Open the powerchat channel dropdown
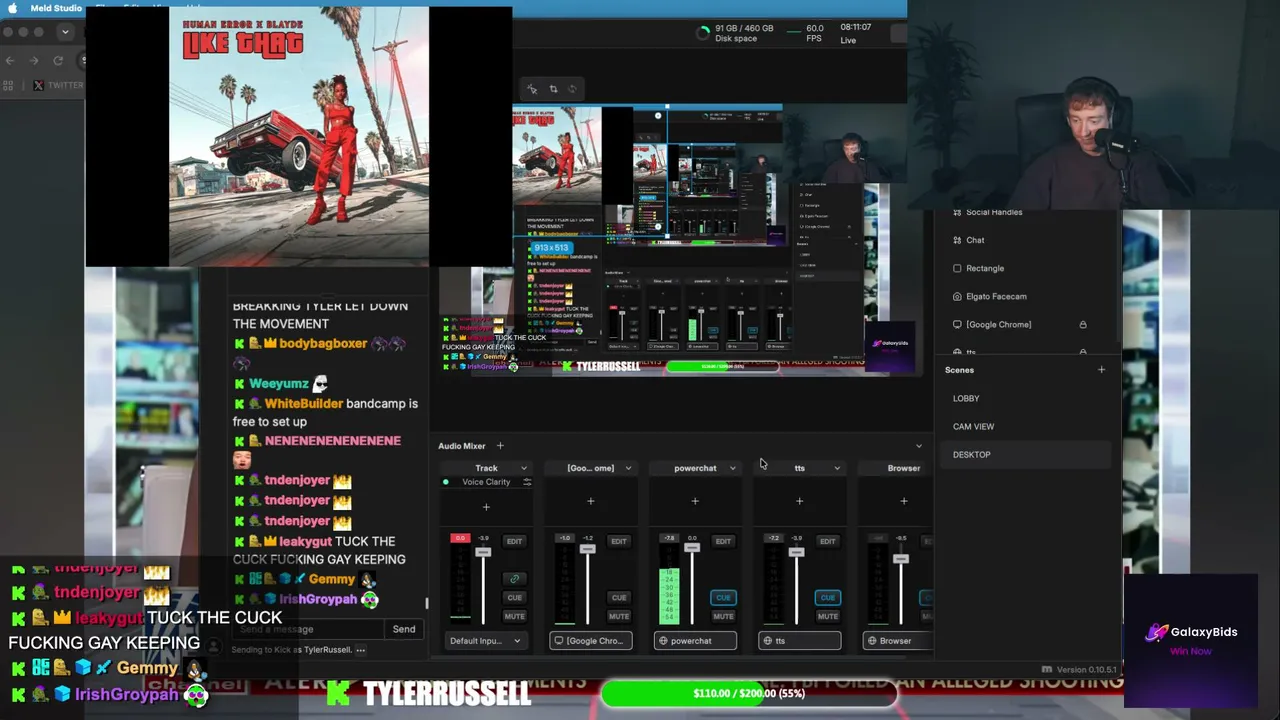Image resolution: width=1280 pixels, height=720 pixels. pyautogui.click(x=732, y=468)
